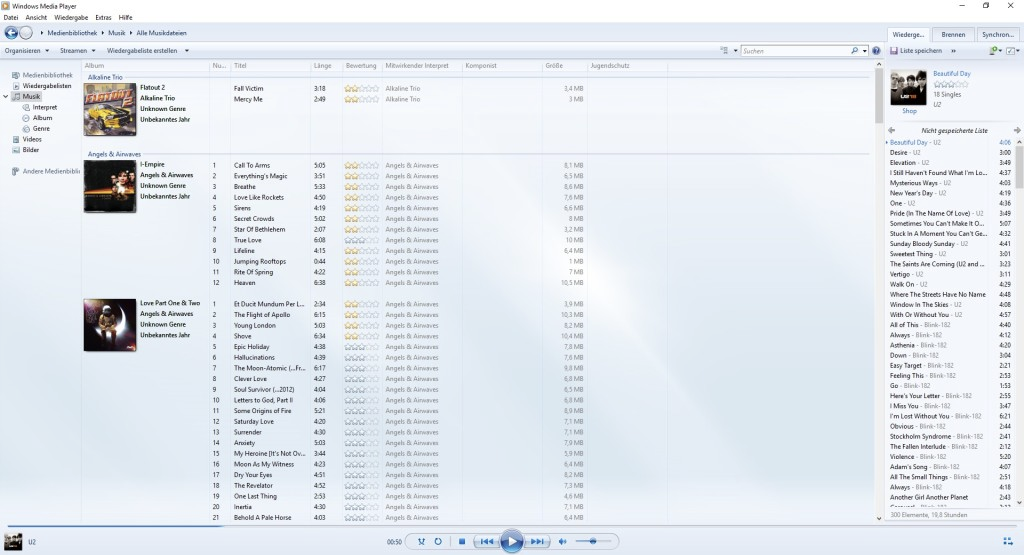
Task: Open the view options dropdown arrow
Action: coord(735,51)
